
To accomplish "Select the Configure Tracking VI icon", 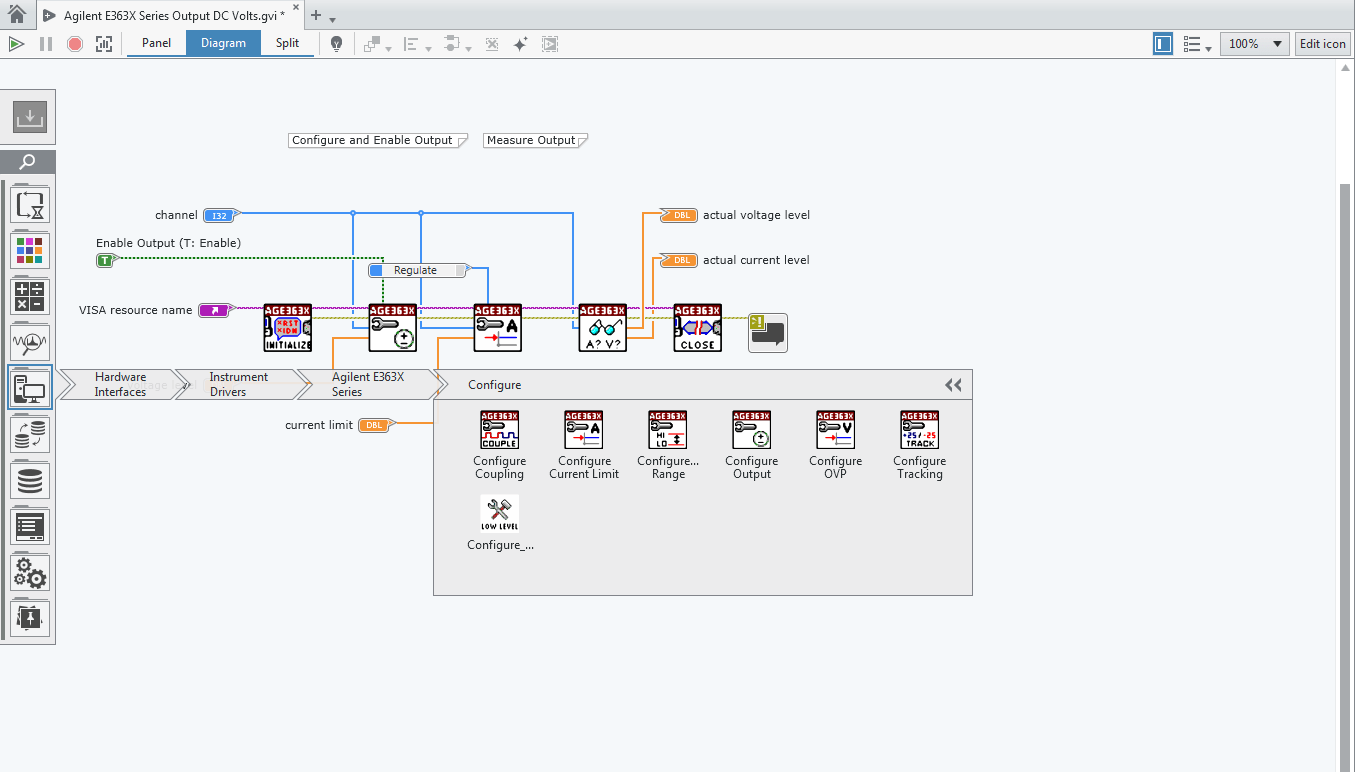I will pos(919,430).
